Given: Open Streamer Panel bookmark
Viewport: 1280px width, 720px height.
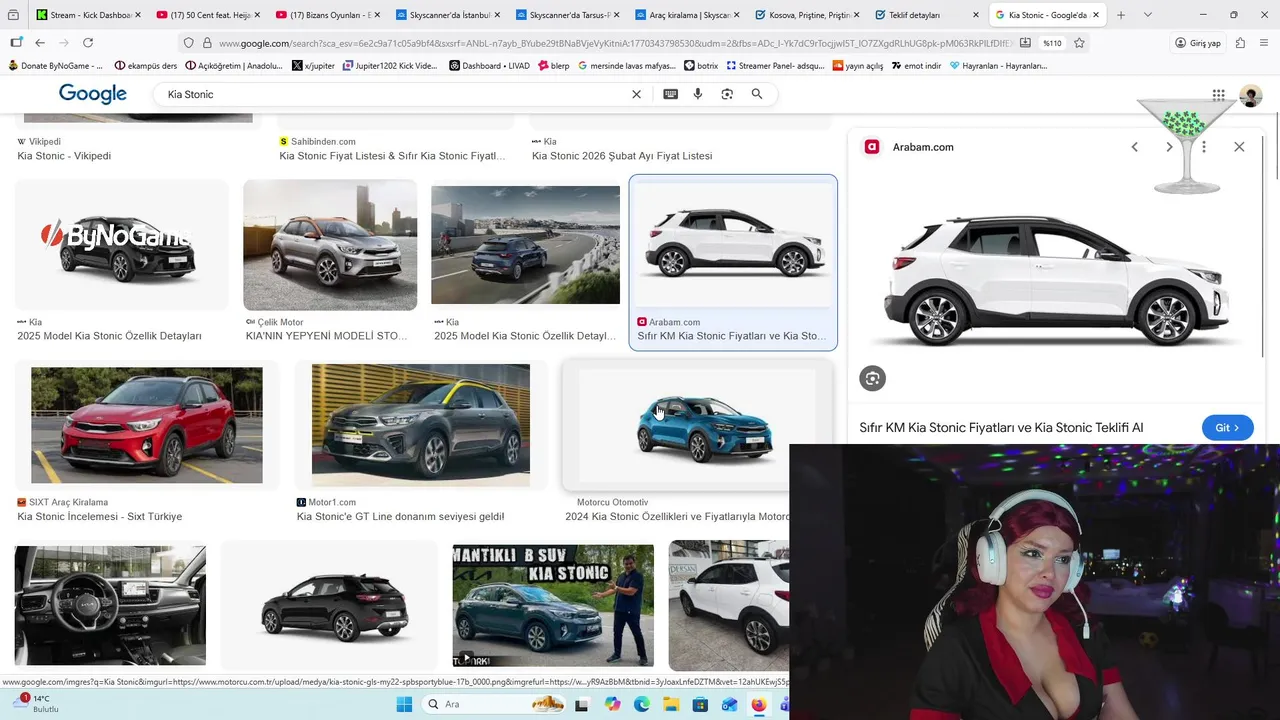Looking at the screenshot, I should tap(775, 66).
